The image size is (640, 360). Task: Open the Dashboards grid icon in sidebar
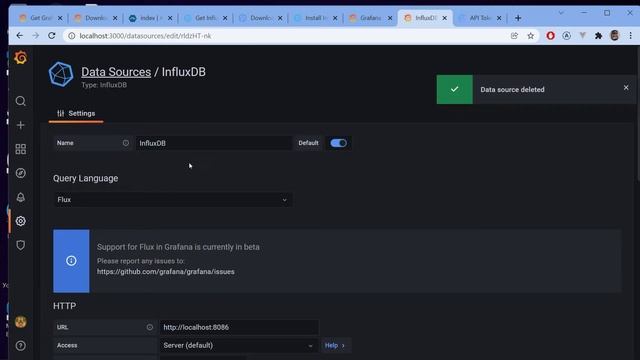(20, 149)
